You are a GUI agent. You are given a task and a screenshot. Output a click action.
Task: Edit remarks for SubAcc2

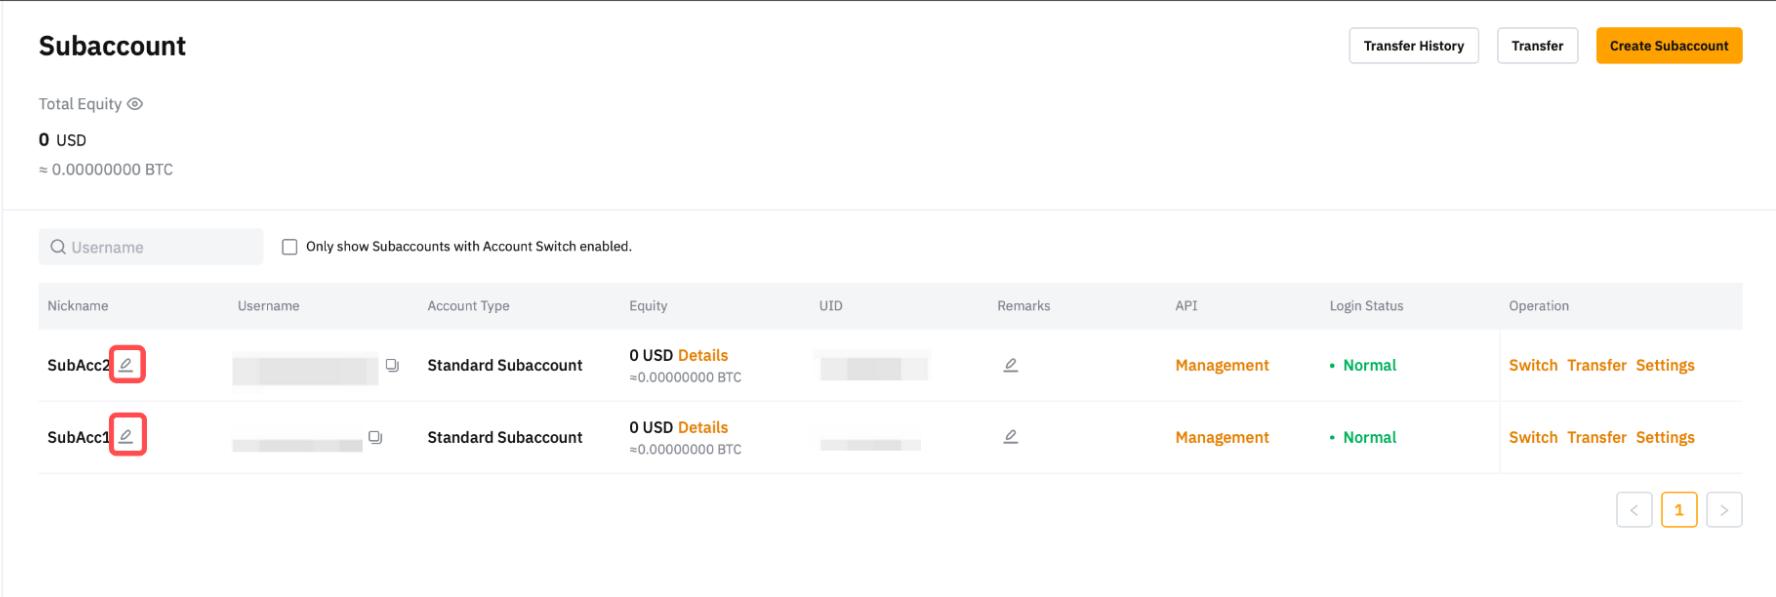click(x=1010, y=365)
